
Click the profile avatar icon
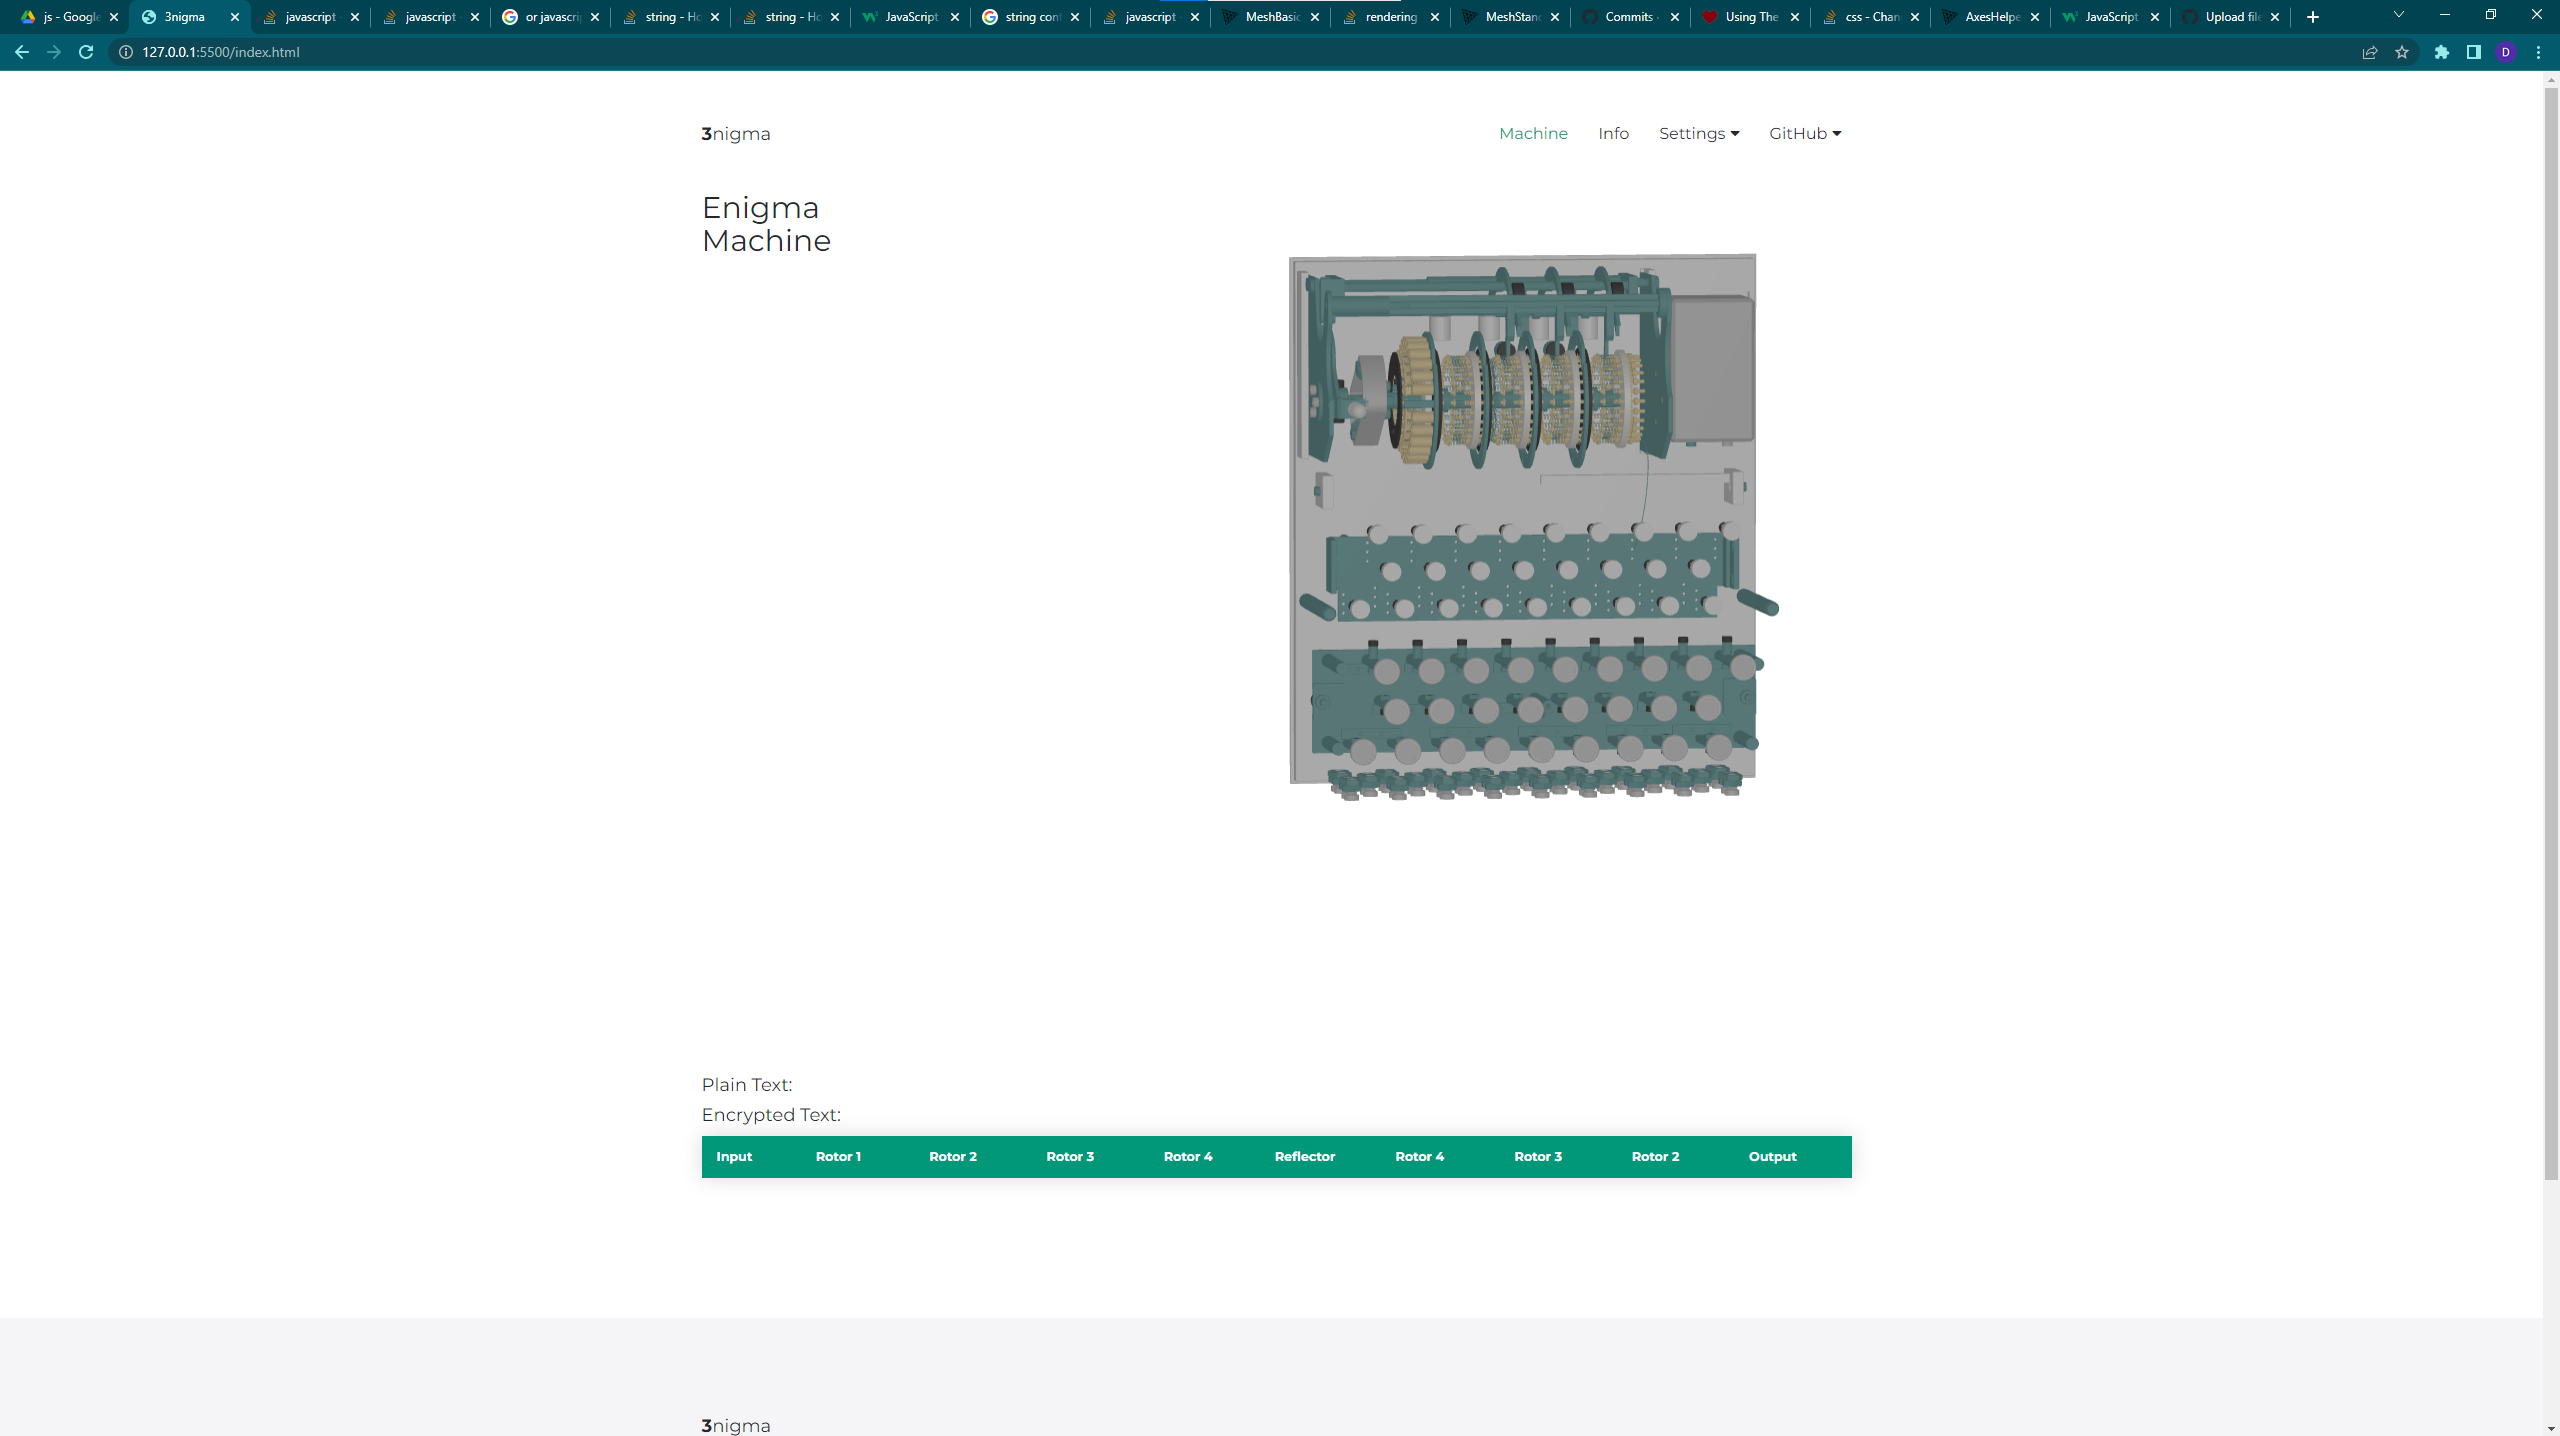(2506, 52)
